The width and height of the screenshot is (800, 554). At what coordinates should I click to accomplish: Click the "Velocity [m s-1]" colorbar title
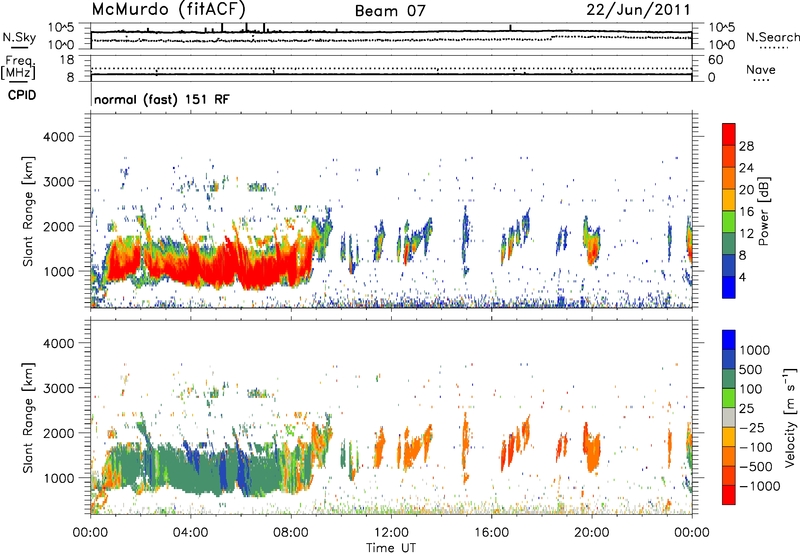click(x=790, y=417)
